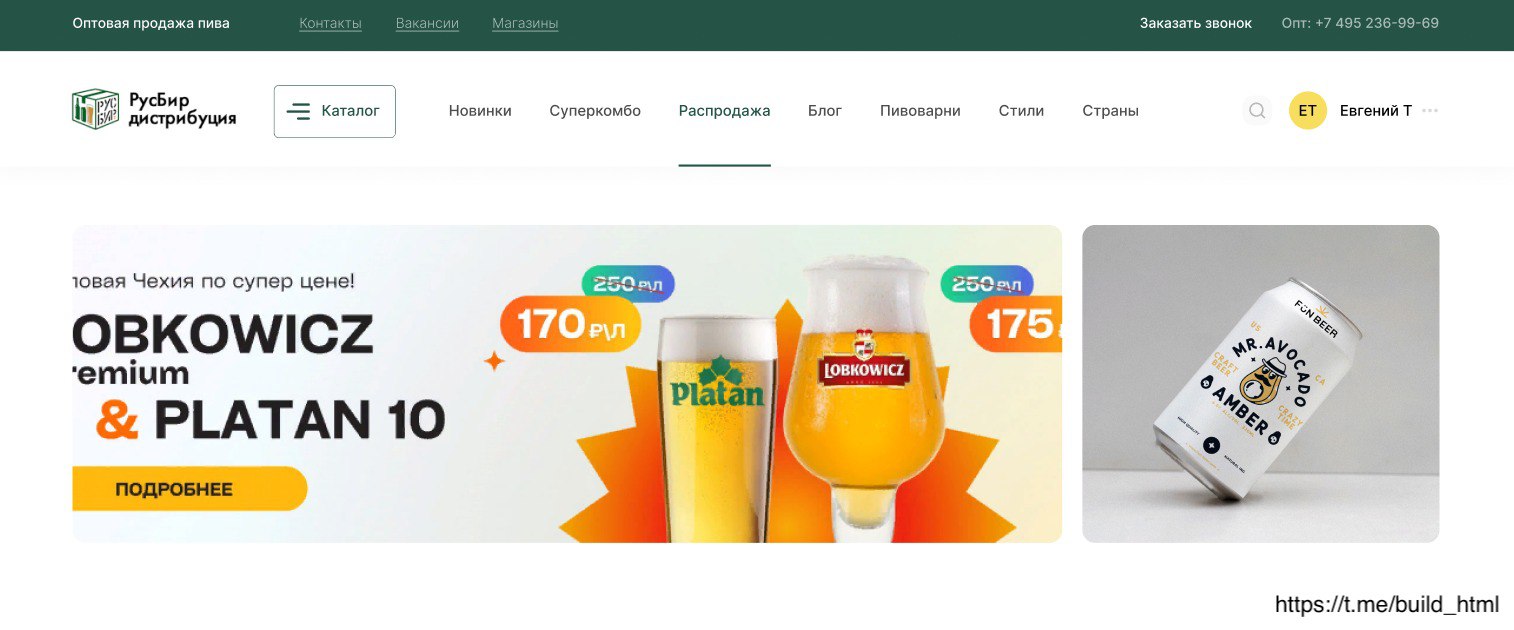1514x630 pixels.
Task: Click Заказать звонок in top bar
Action: [x=1196, y=23]
